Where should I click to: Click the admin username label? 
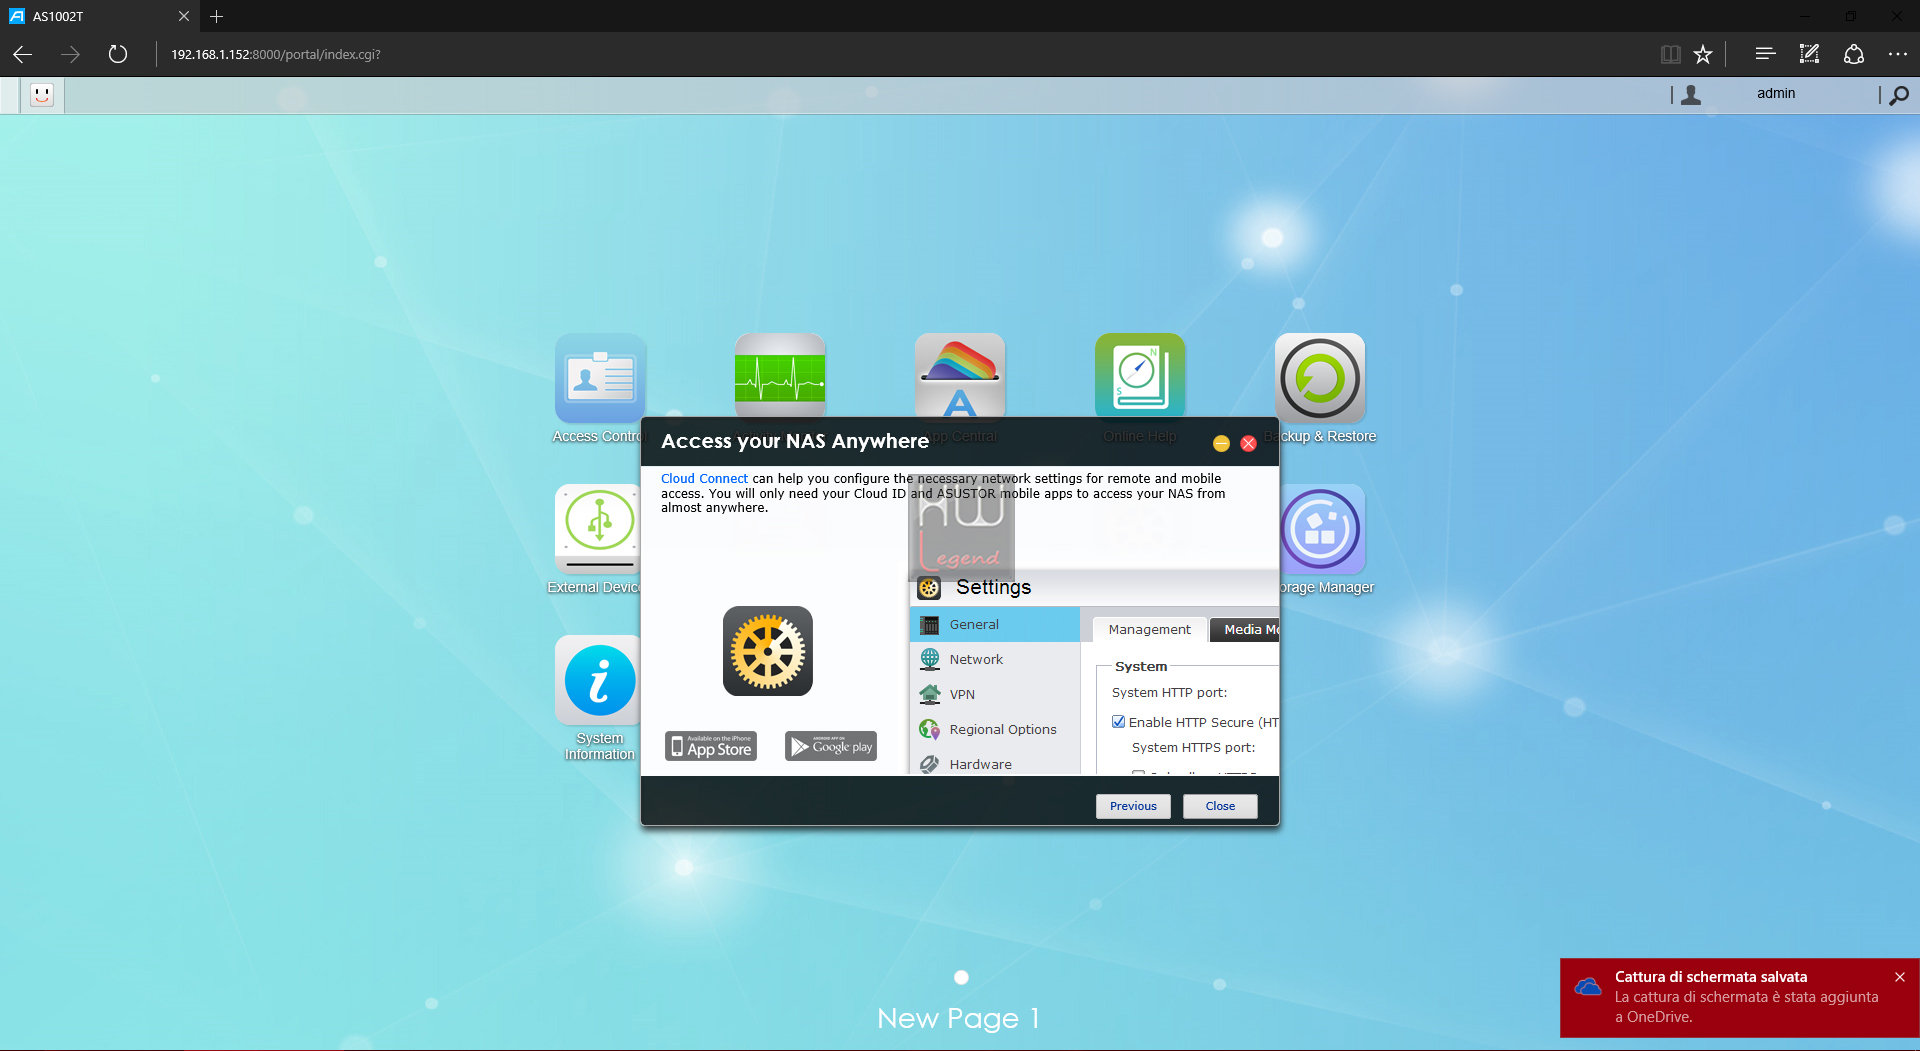point(1776,93)
